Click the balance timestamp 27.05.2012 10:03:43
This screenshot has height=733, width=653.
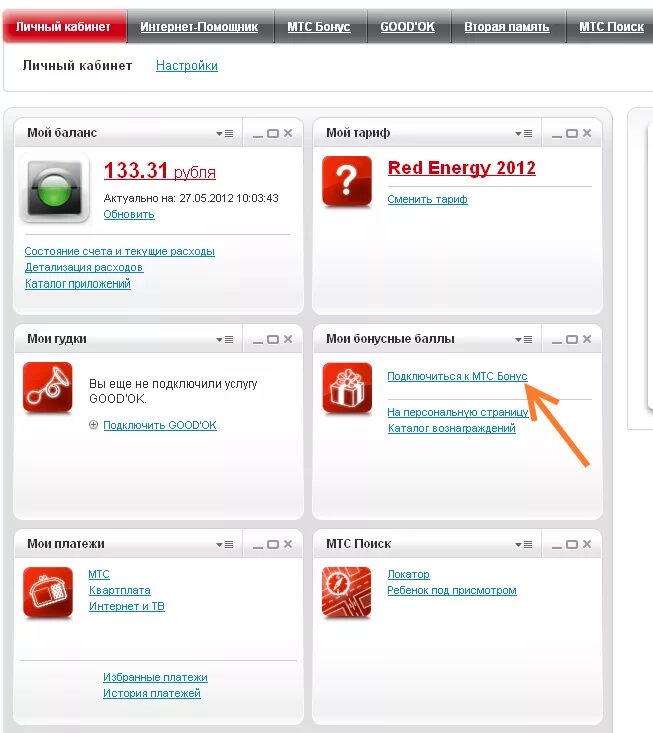click(229, 198)
